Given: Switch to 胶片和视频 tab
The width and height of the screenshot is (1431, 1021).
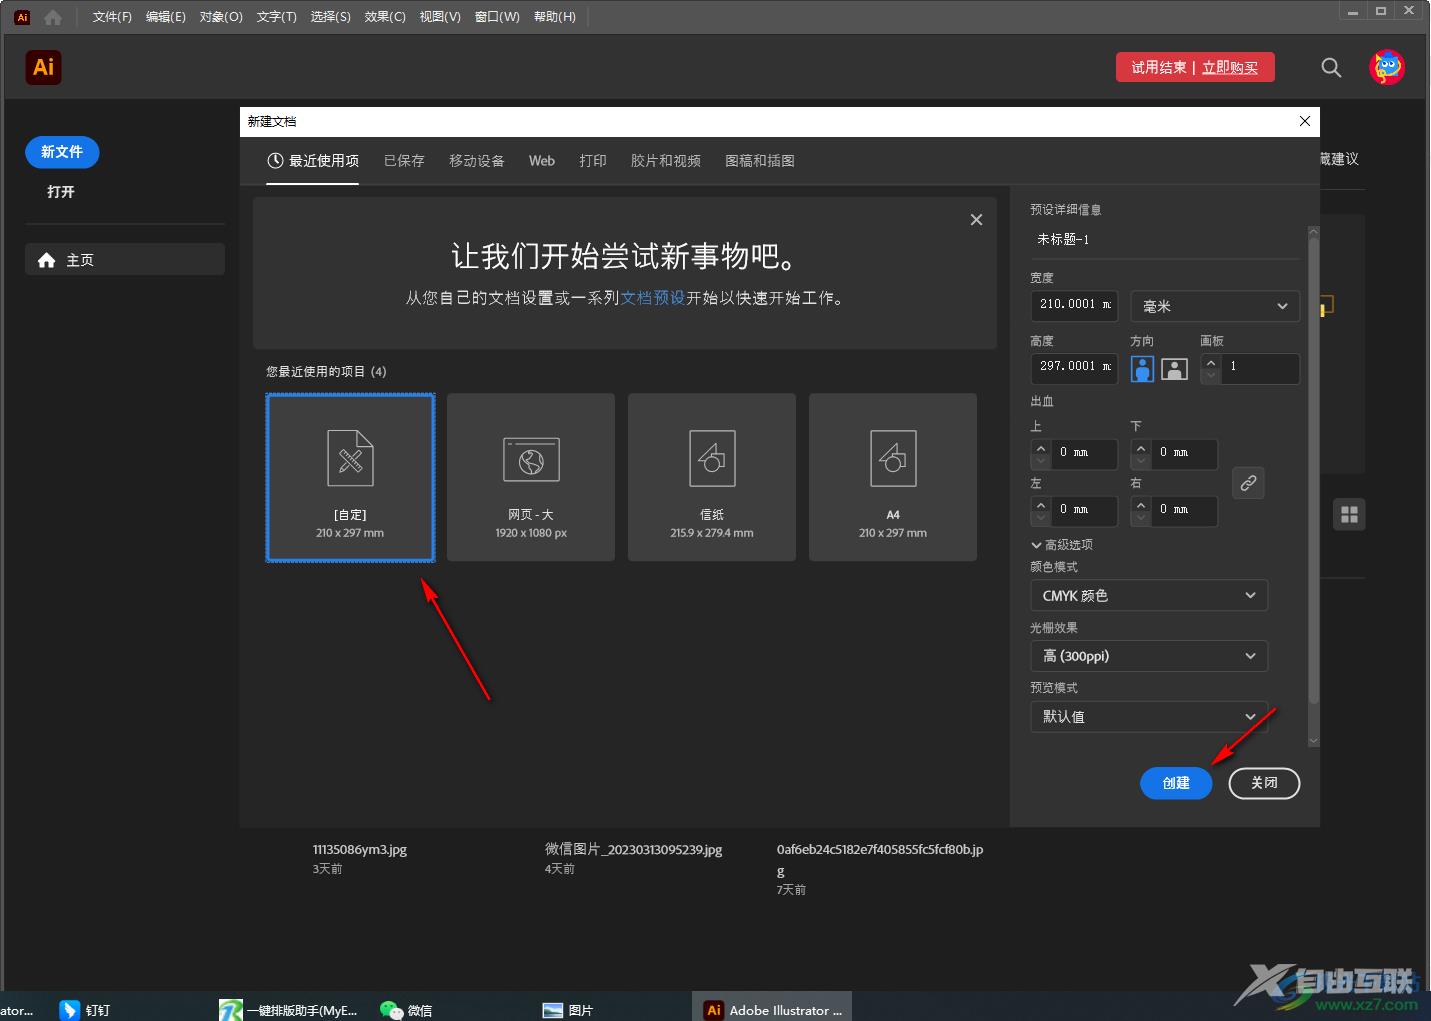Looking at the screenshot, I should (x=666, y=161).
